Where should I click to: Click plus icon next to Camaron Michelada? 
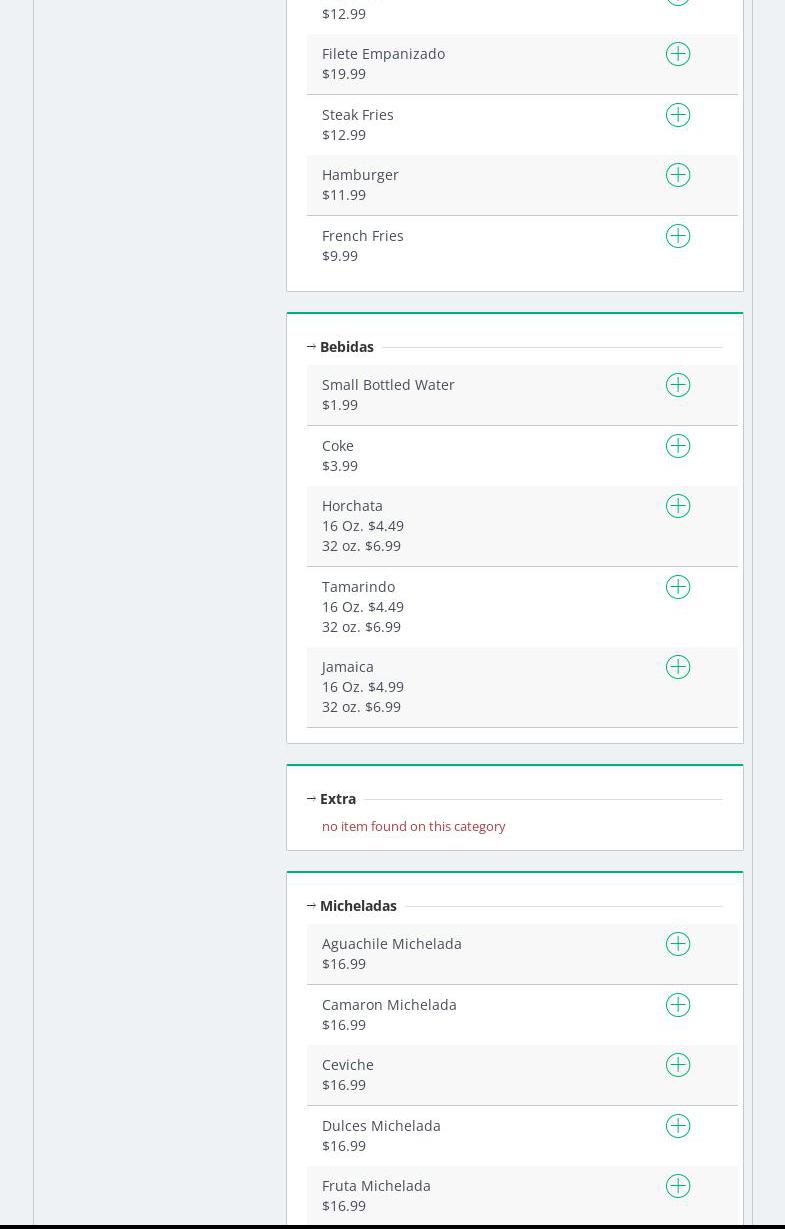click(x=678, y=1005)
